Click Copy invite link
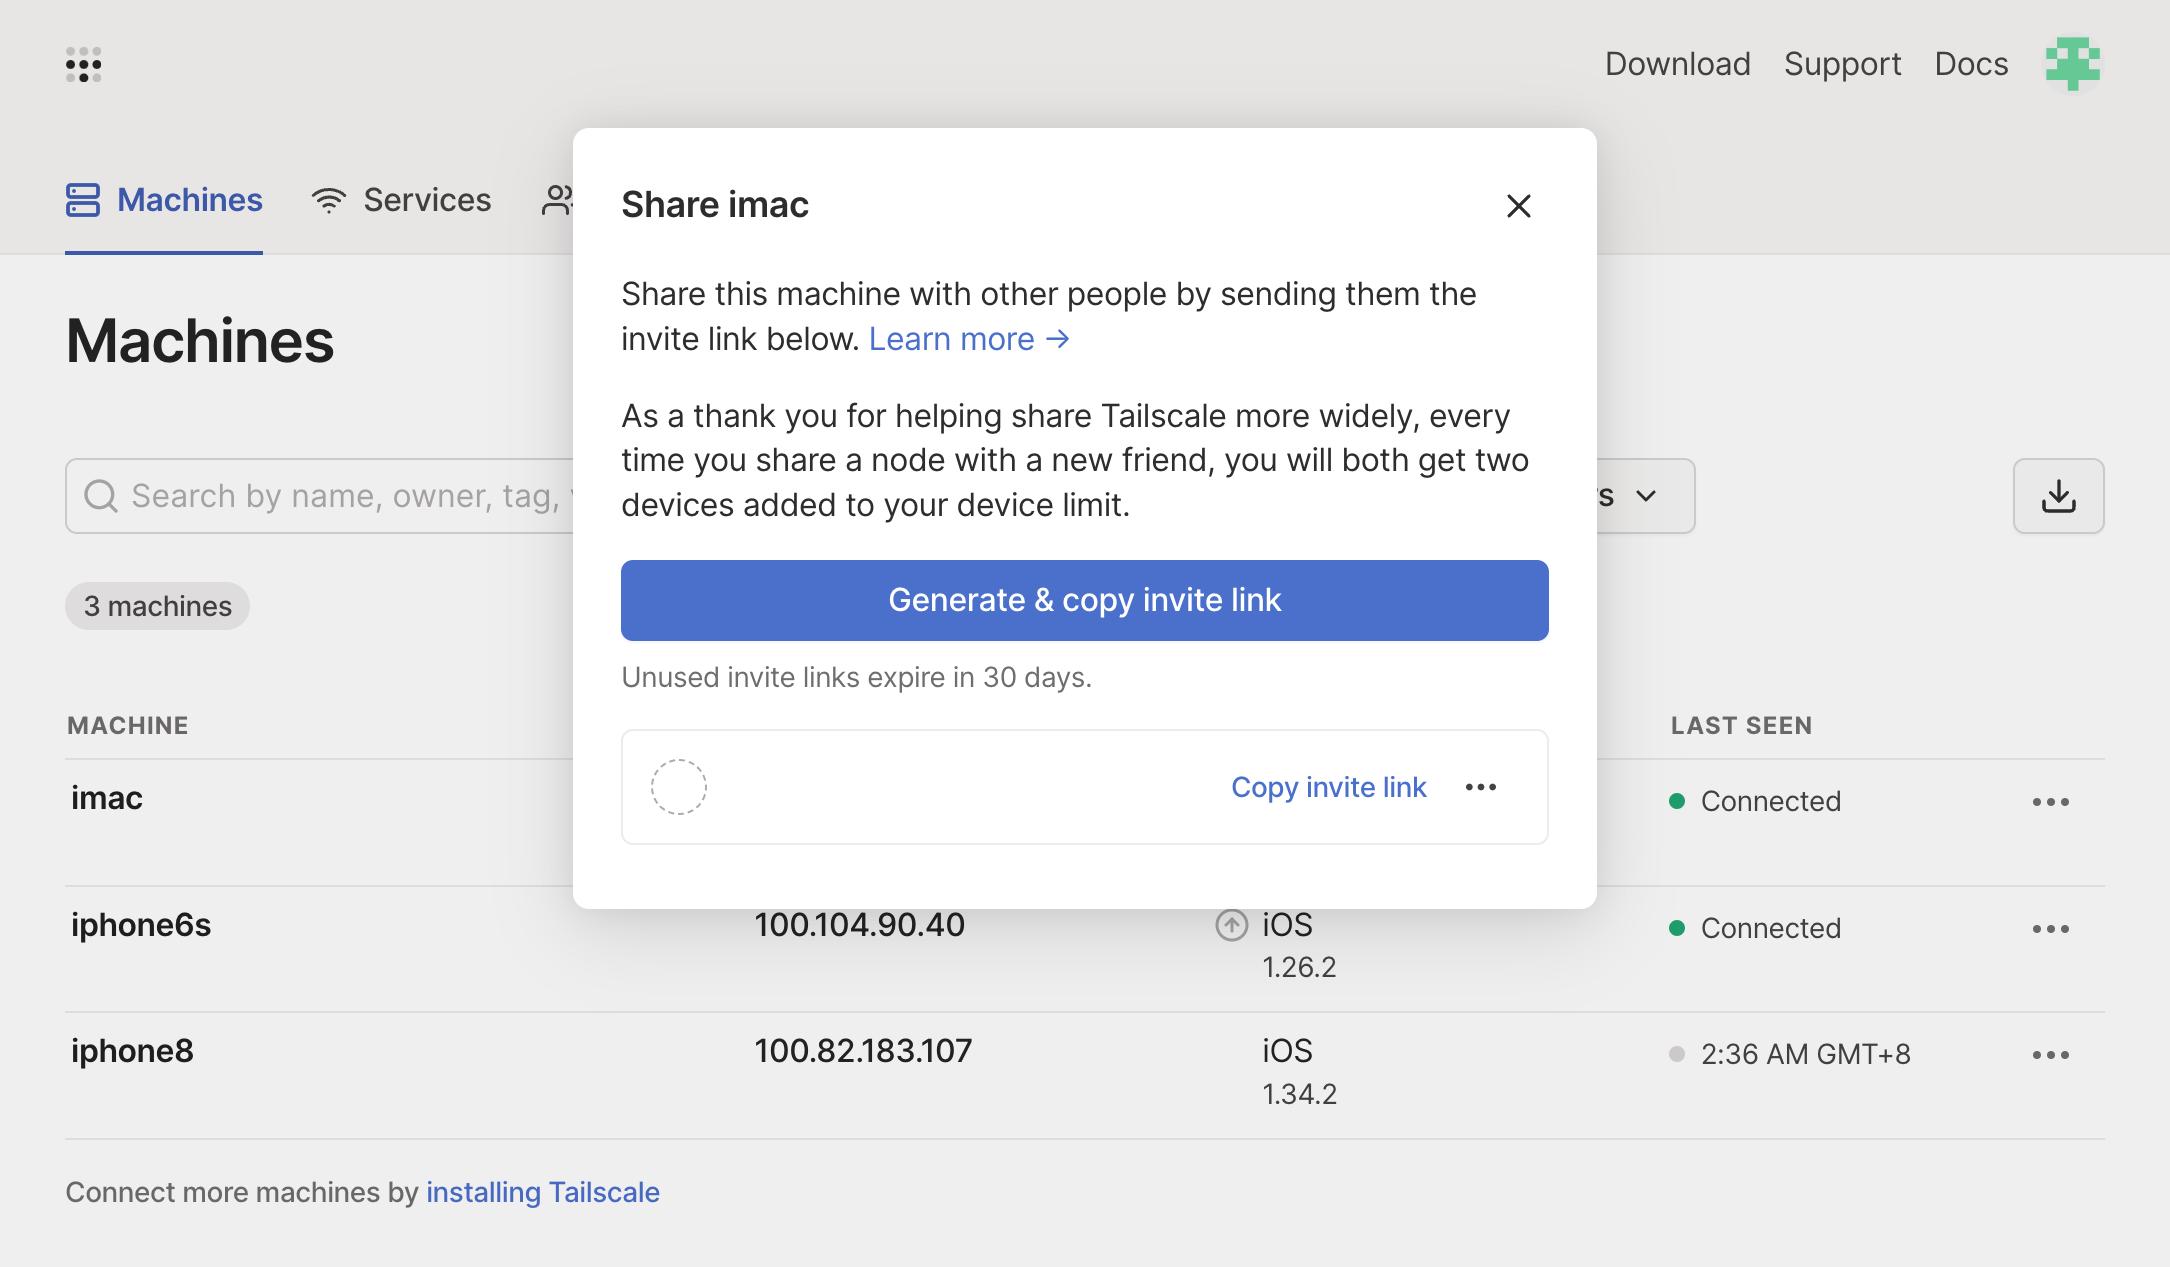Viewport: 2170px width, 1267px height. click(1328, 787)
